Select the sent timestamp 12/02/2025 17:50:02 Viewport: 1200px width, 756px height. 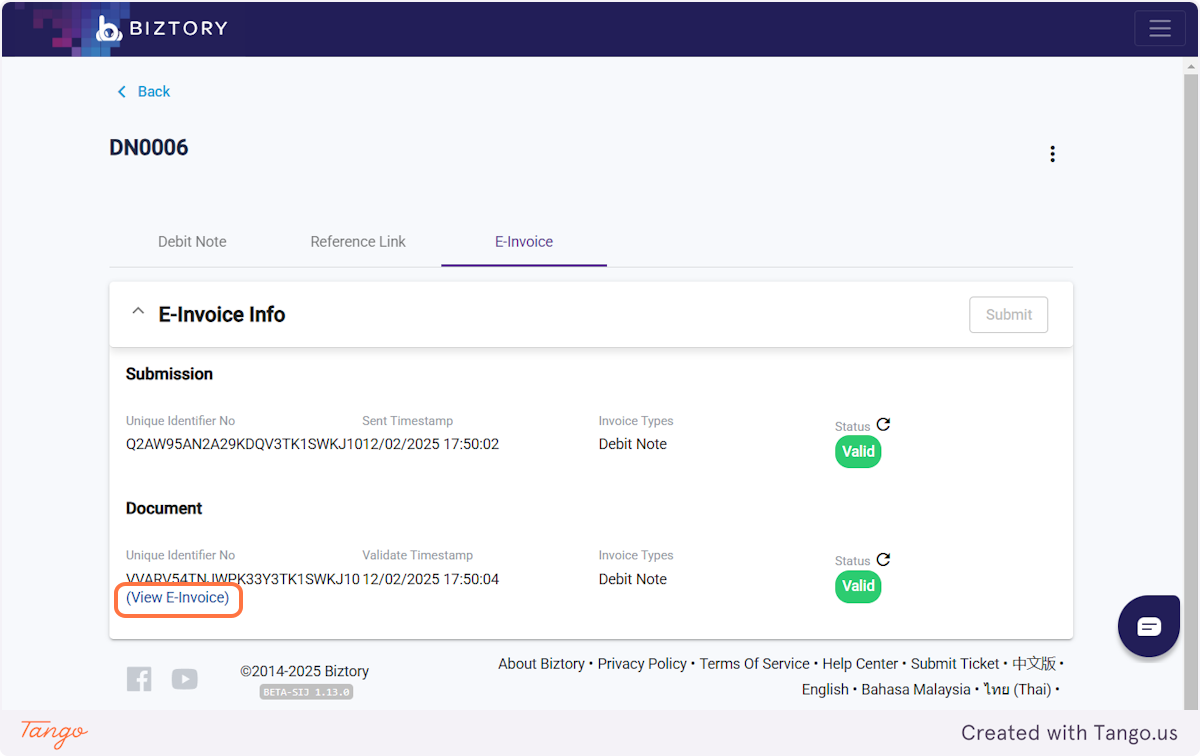point(430,444)
